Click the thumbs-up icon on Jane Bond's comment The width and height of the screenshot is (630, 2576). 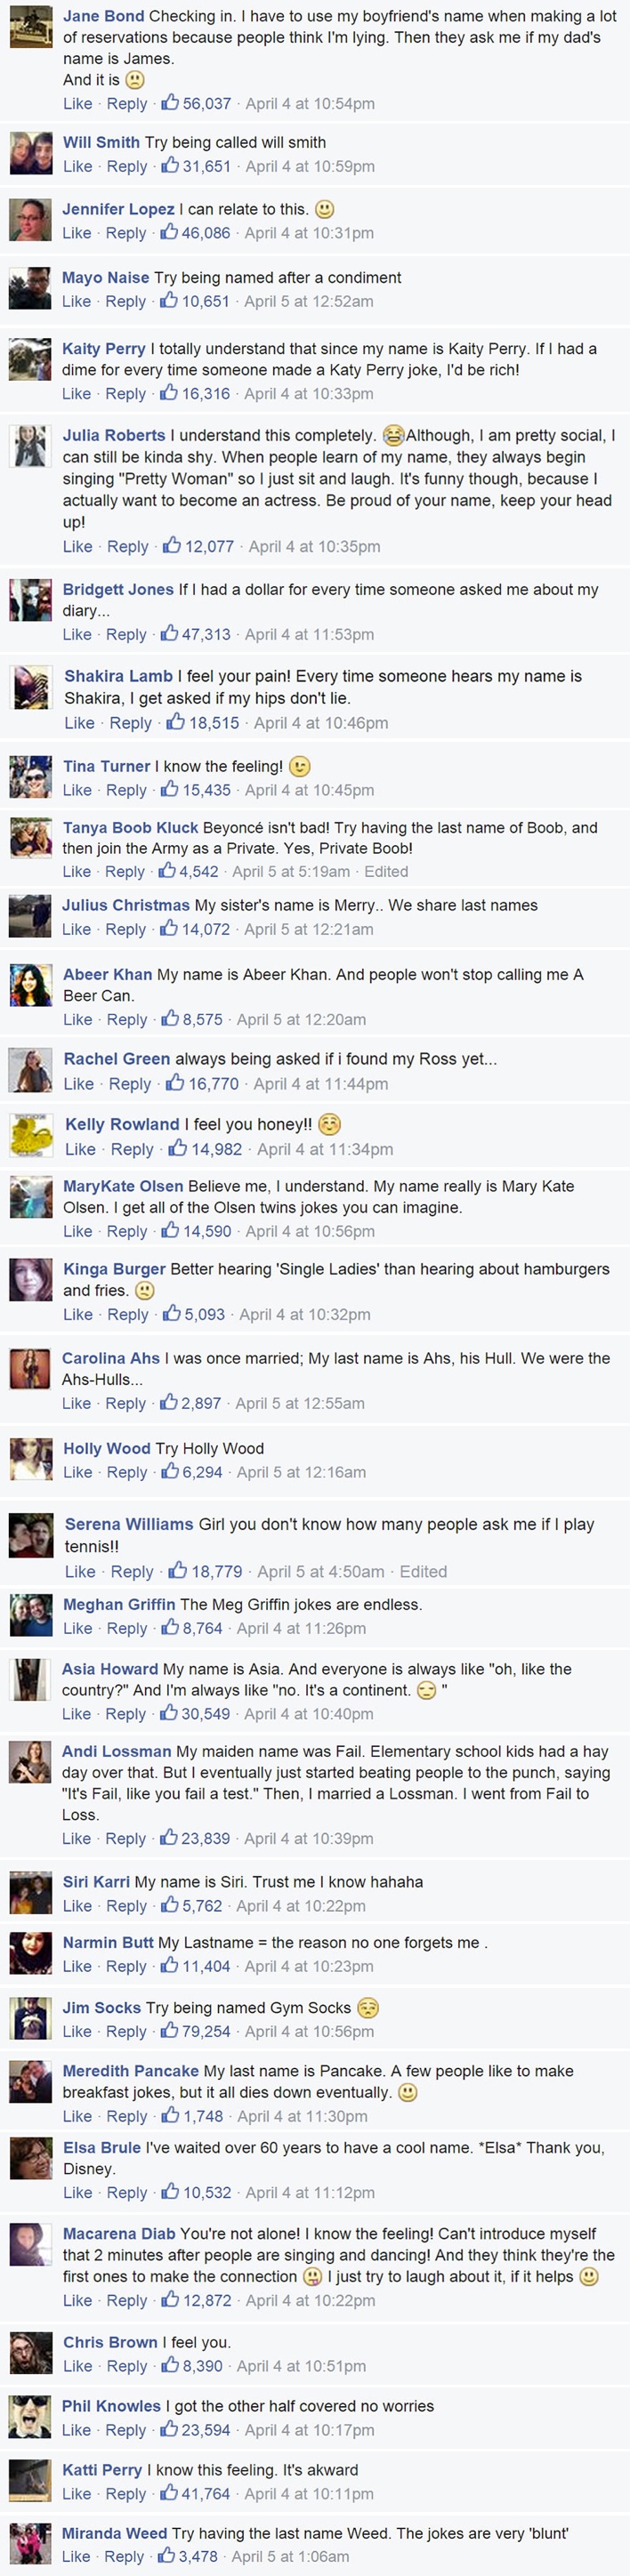tap(170, 103)
